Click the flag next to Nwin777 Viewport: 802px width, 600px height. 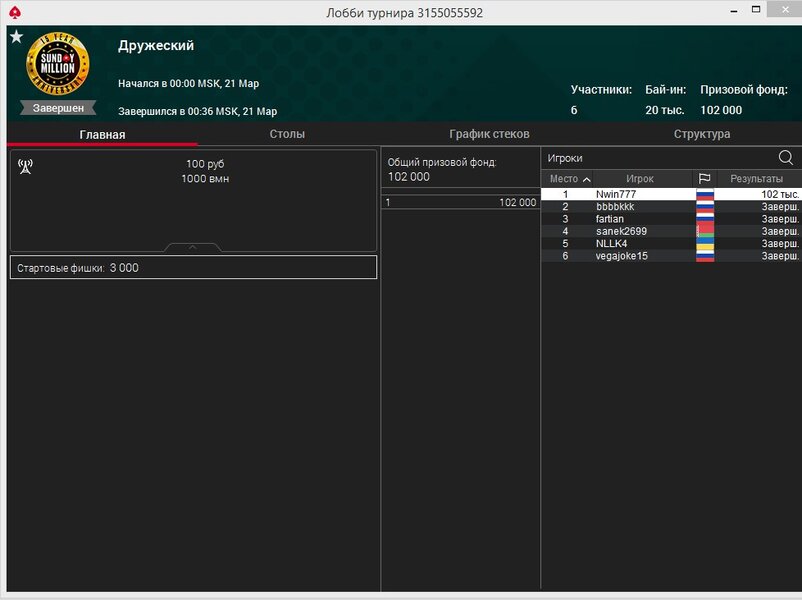click(x=705, y=194)
